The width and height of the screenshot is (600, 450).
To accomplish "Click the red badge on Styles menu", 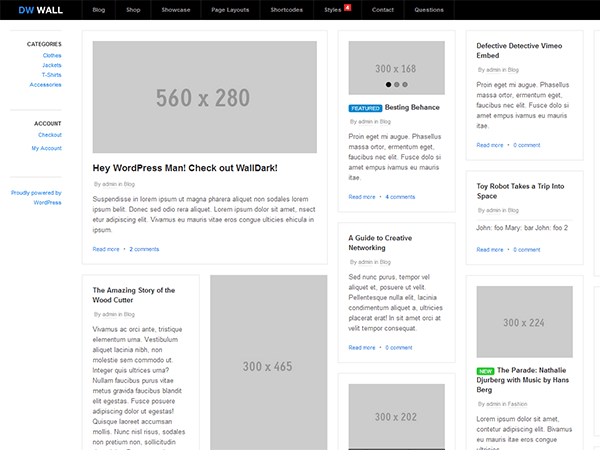I will 347,7.
